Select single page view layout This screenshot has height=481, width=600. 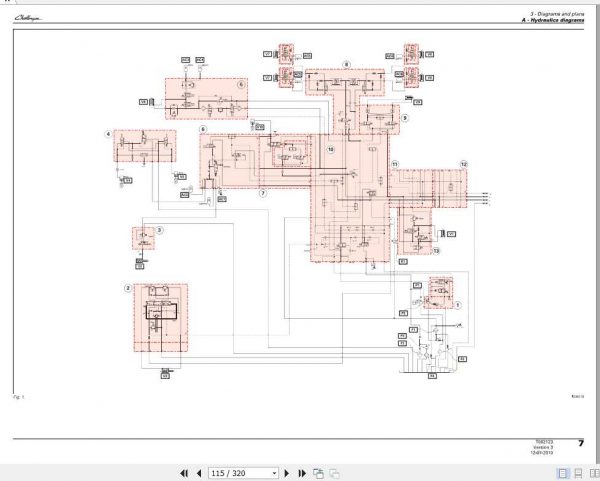[563, 473]
